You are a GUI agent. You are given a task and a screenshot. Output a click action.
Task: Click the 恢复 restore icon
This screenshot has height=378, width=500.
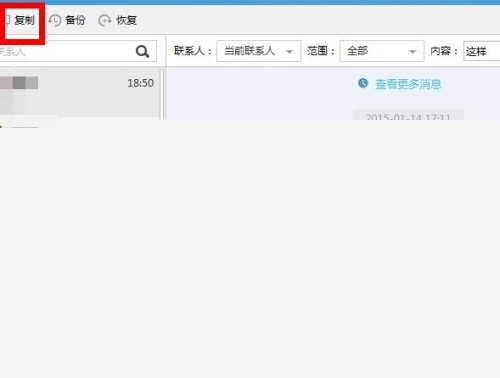pos(105,21)
